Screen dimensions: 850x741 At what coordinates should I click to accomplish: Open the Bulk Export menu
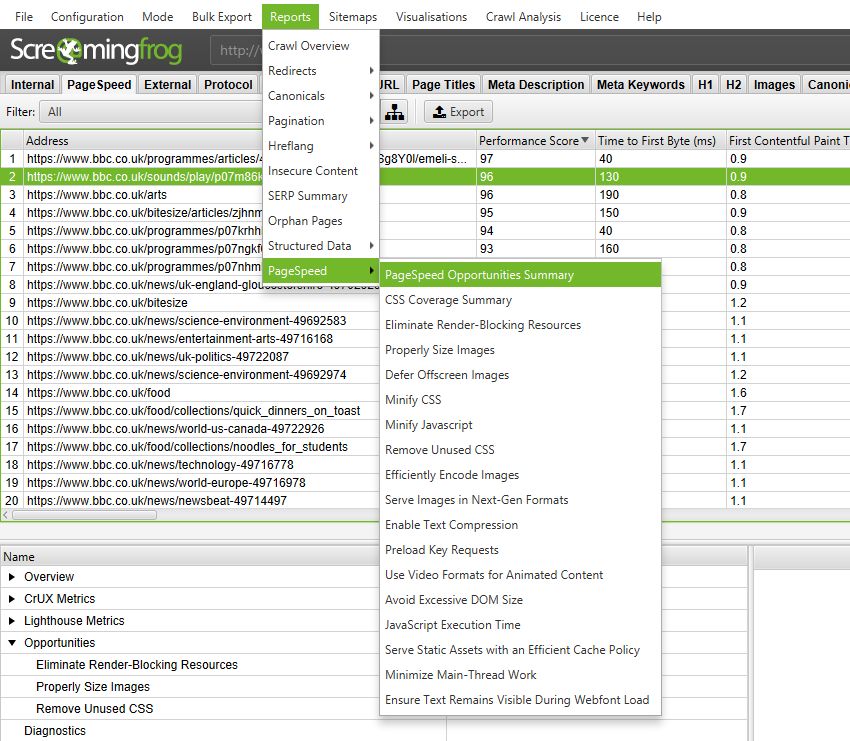click(221, 16)
